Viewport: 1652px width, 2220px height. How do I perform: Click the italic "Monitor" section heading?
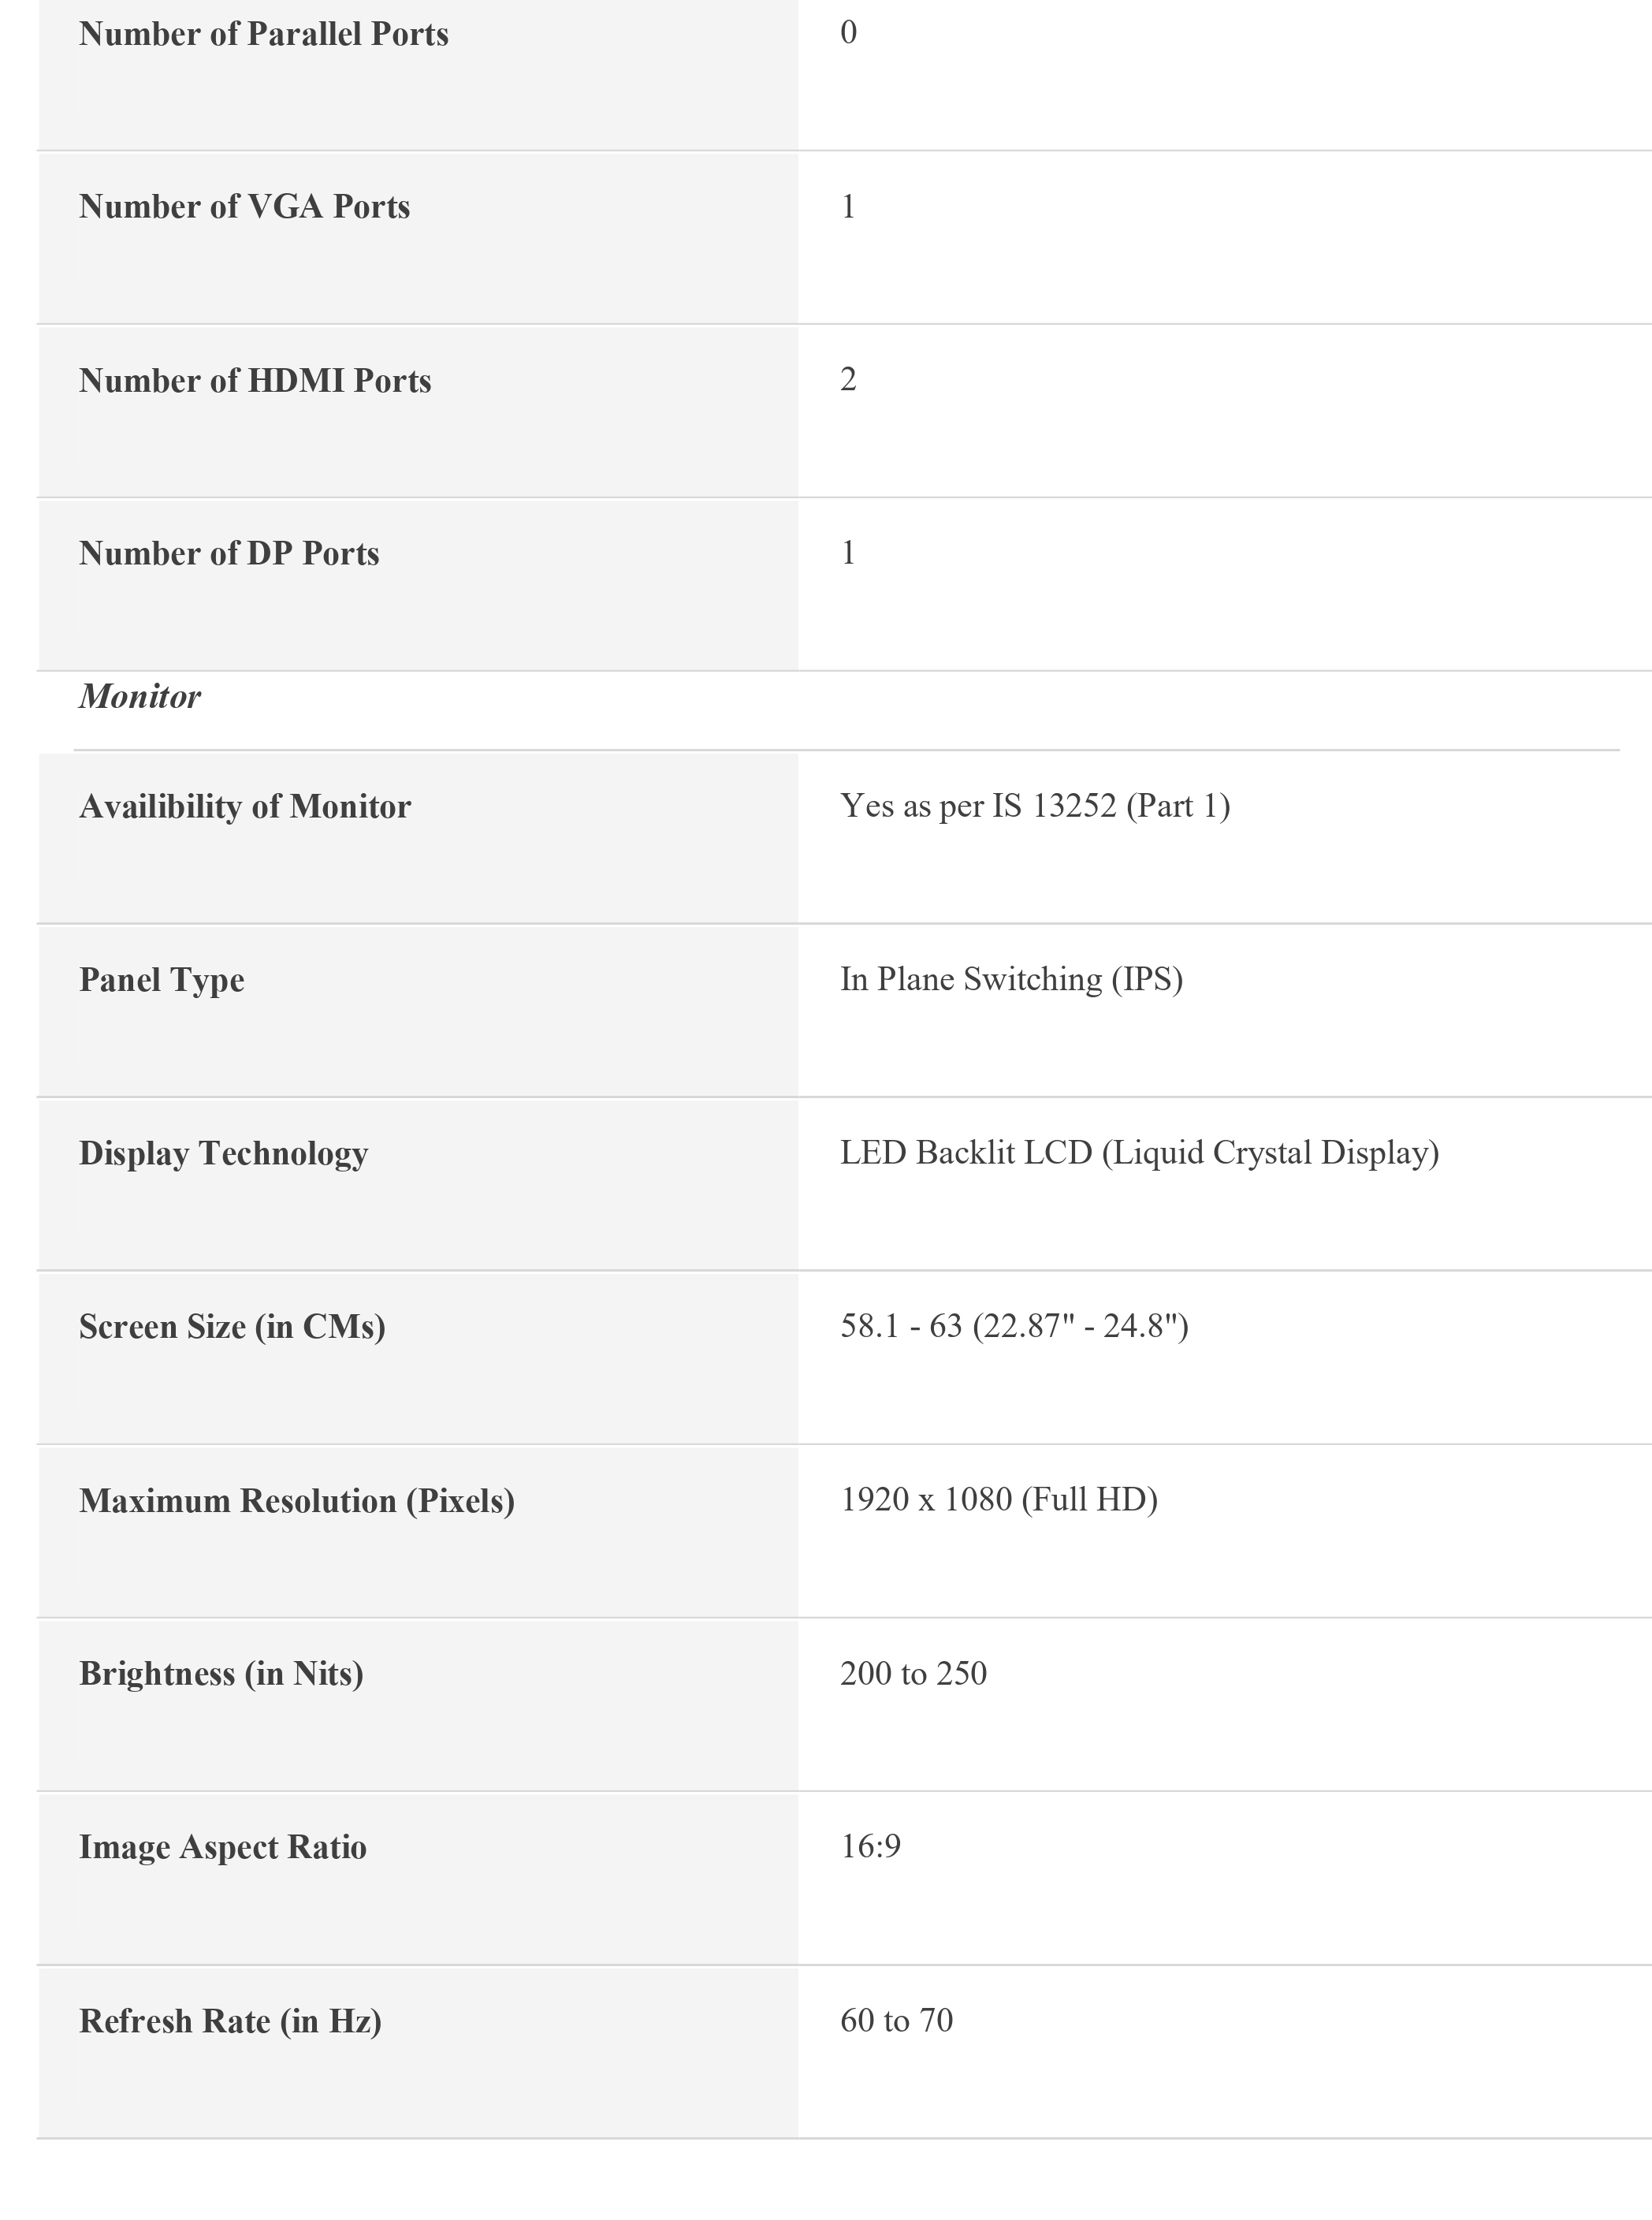click(140, 697)
